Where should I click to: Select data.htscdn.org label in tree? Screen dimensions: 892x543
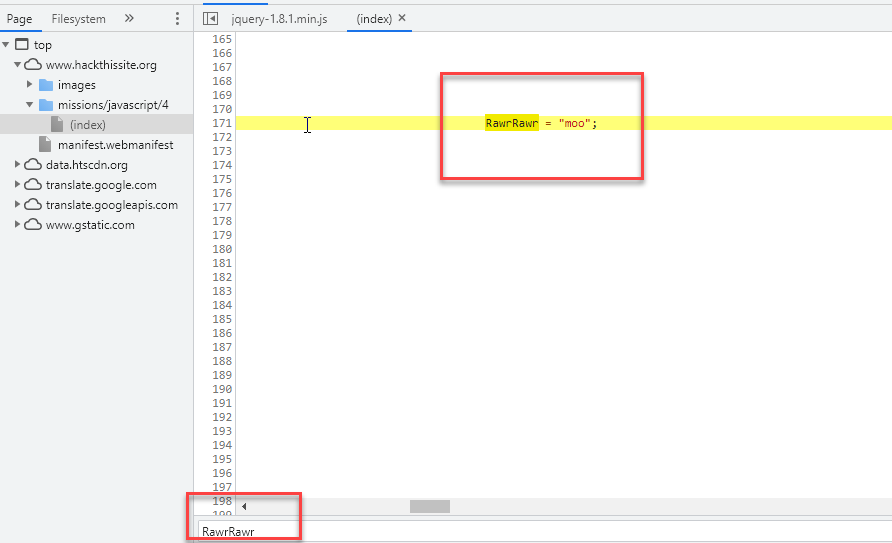86,165
